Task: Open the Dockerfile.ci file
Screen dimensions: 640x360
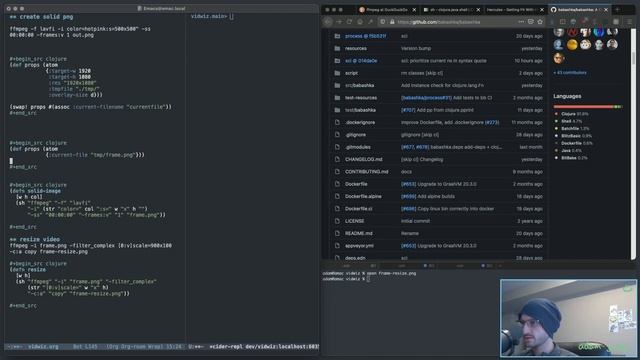Action: tap(358, 209)
